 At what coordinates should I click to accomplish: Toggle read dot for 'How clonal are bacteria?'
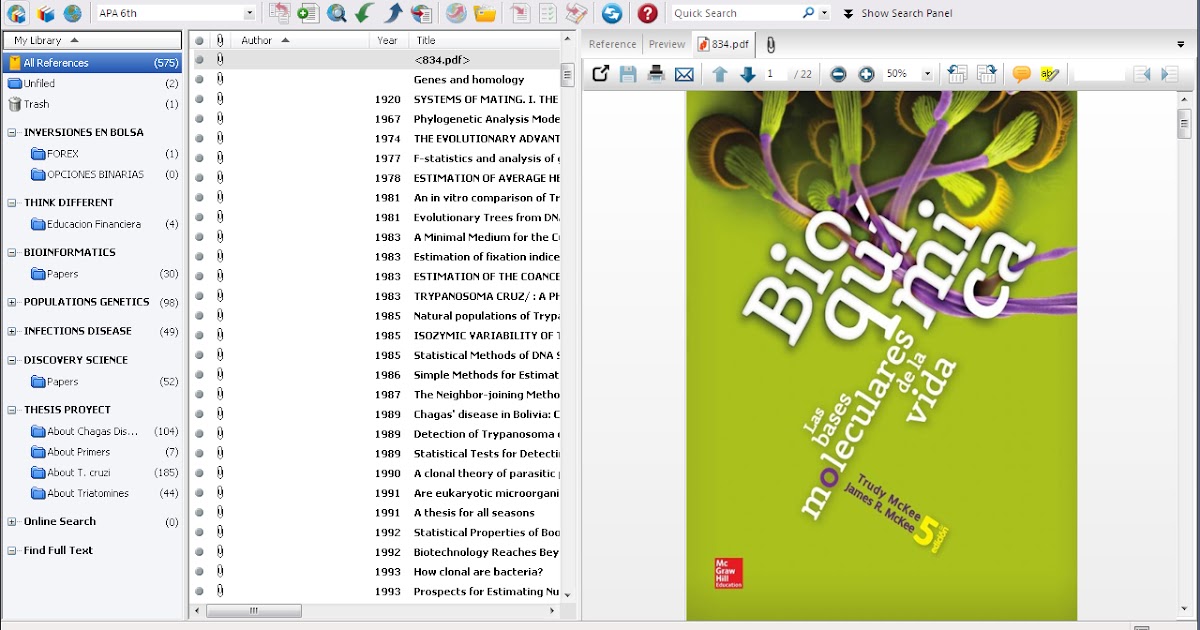[199, 572]
